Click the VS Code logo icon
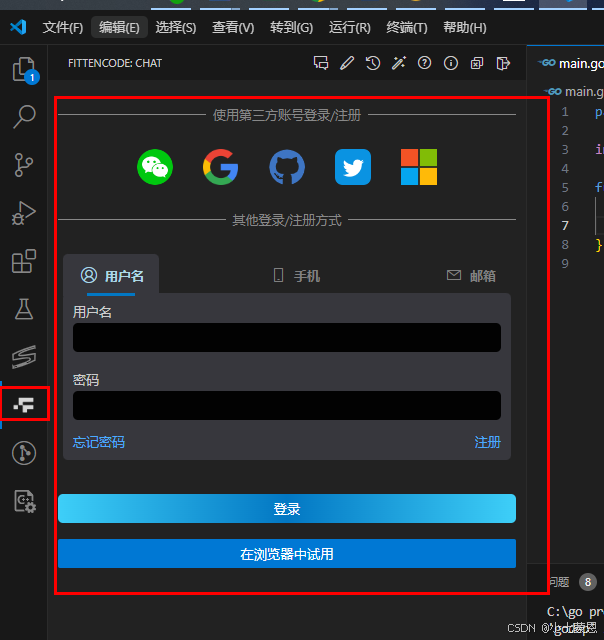This screenshot has height=640, width=604. click(x=18, y=27)
